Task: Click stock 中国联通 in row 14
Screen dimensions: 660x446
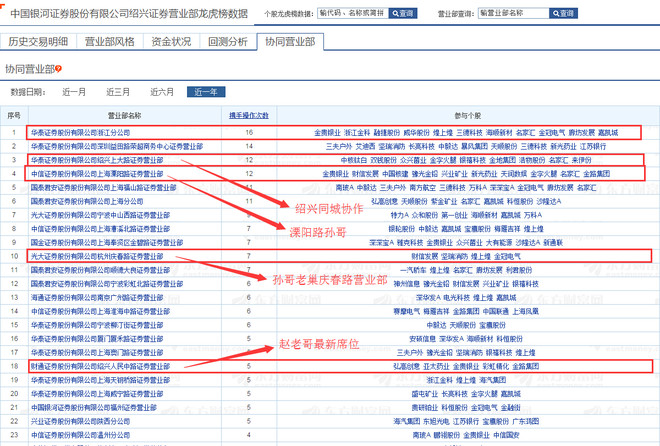Action: [495, 311]
